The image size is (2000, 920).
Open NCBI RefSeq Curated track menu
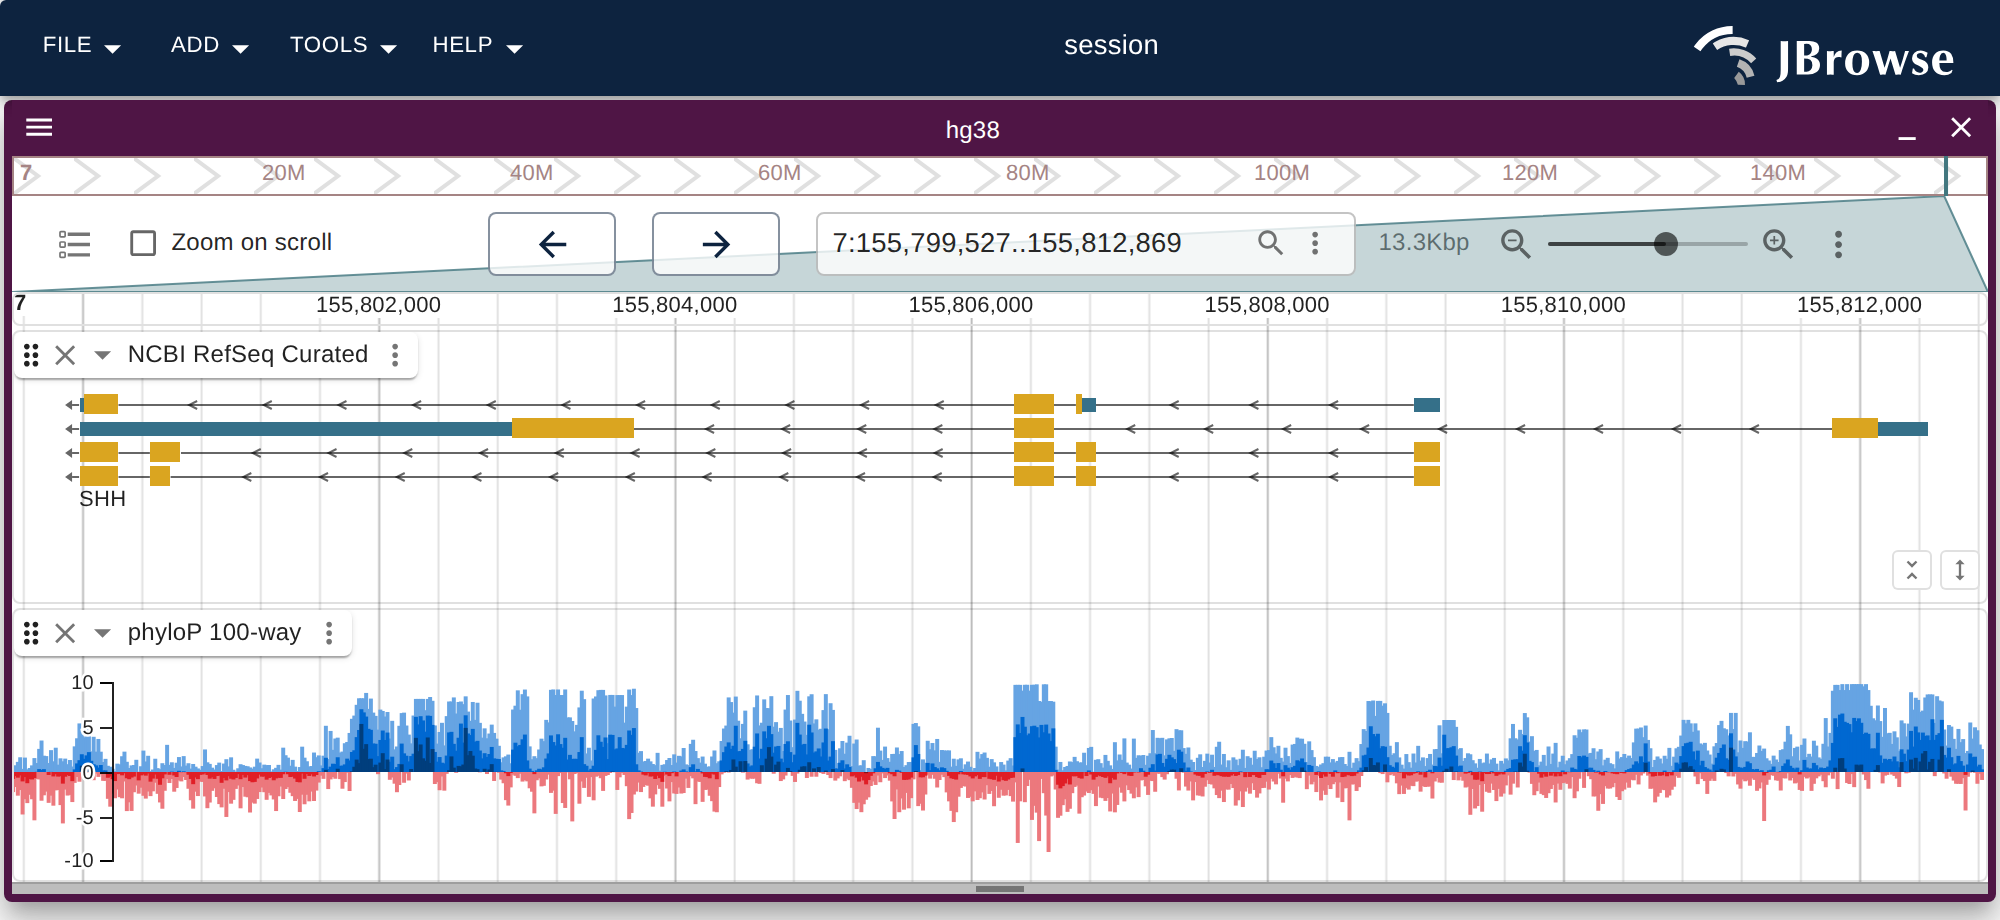pos(396,355)
